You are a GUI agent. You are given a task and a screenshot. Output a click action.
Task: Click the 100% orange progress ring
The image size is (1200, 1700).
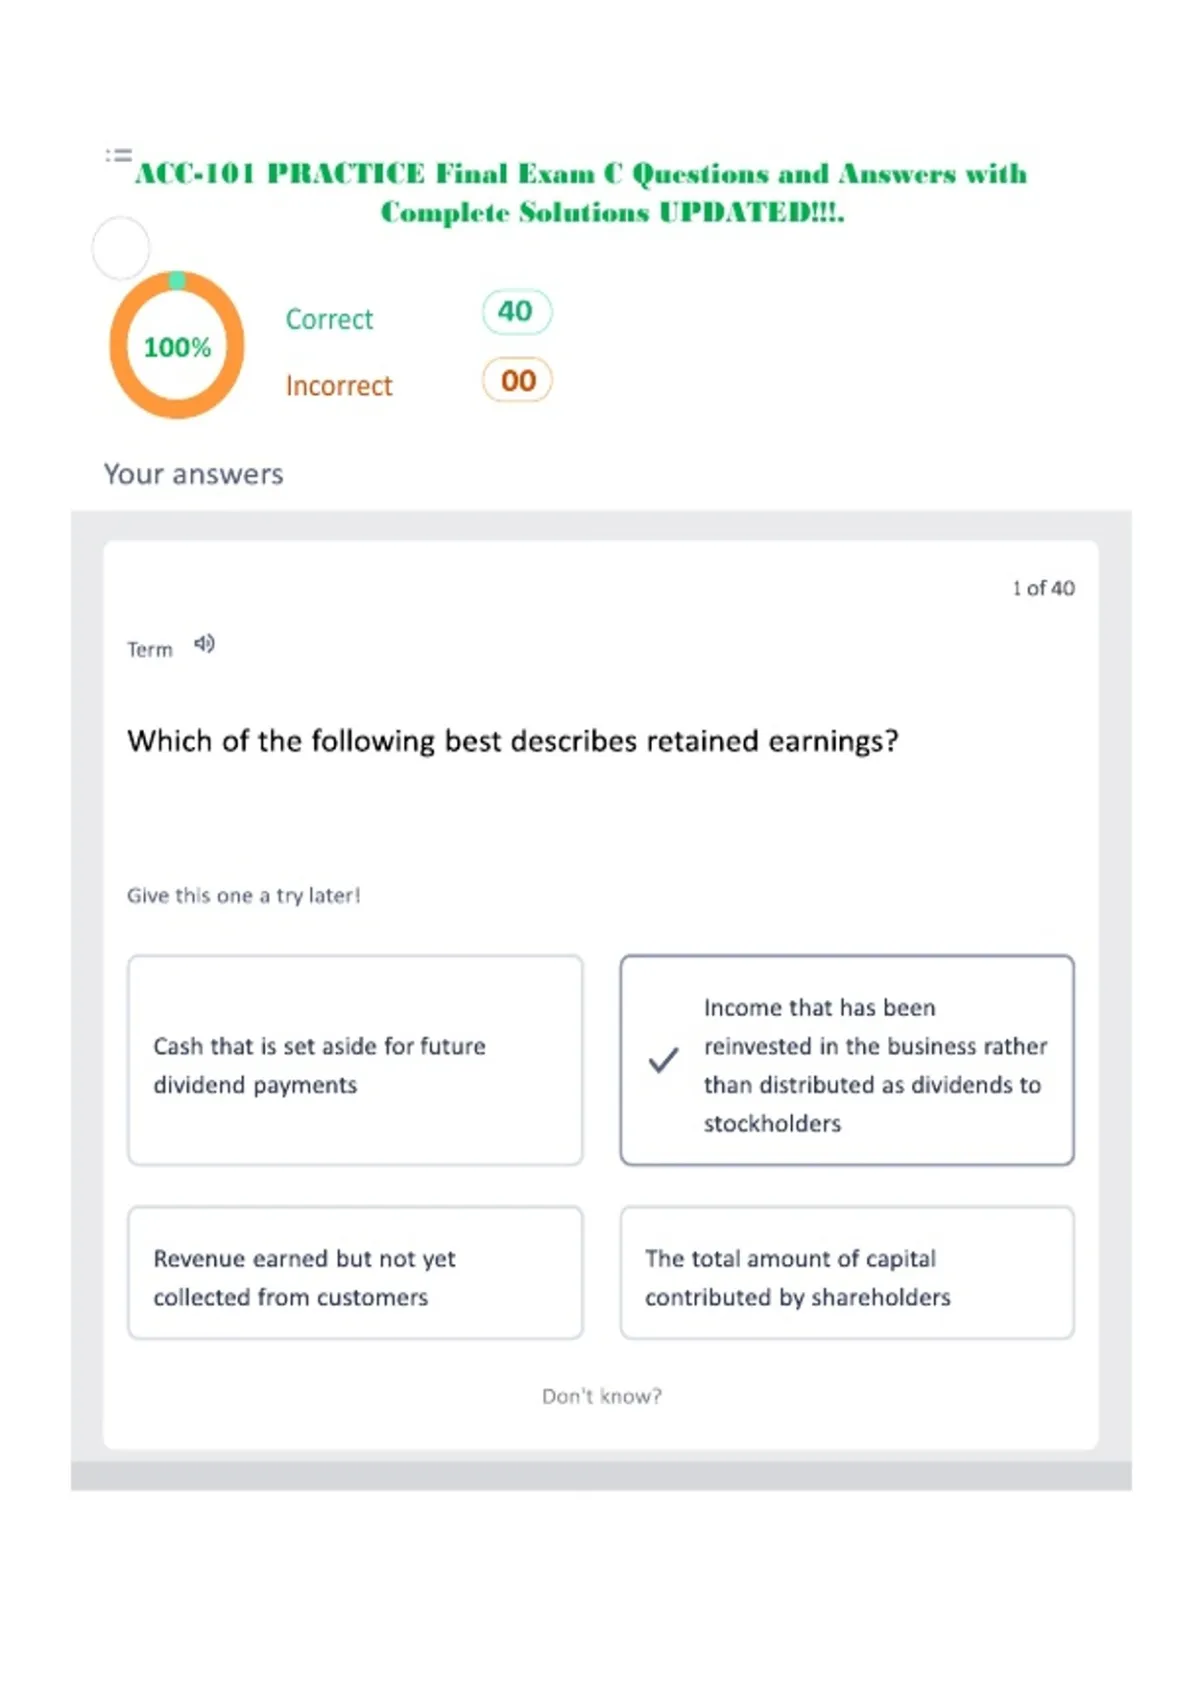177,345
